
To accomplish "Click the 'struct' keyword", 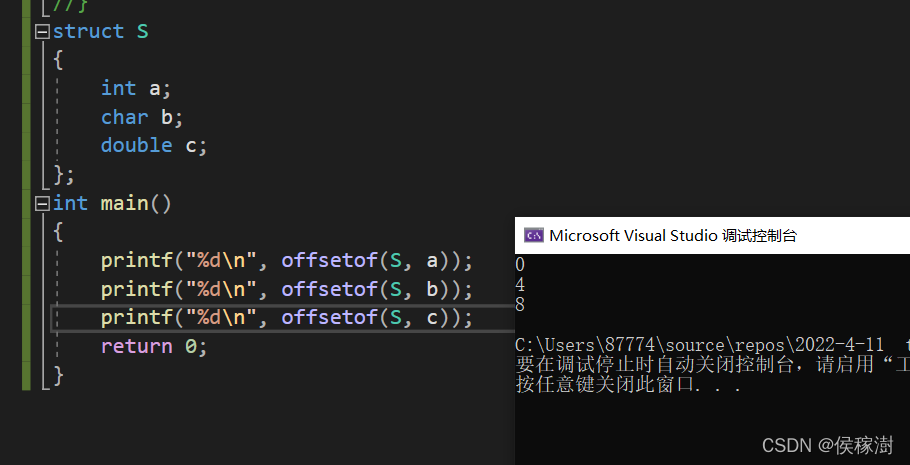I will click(88, 31).
